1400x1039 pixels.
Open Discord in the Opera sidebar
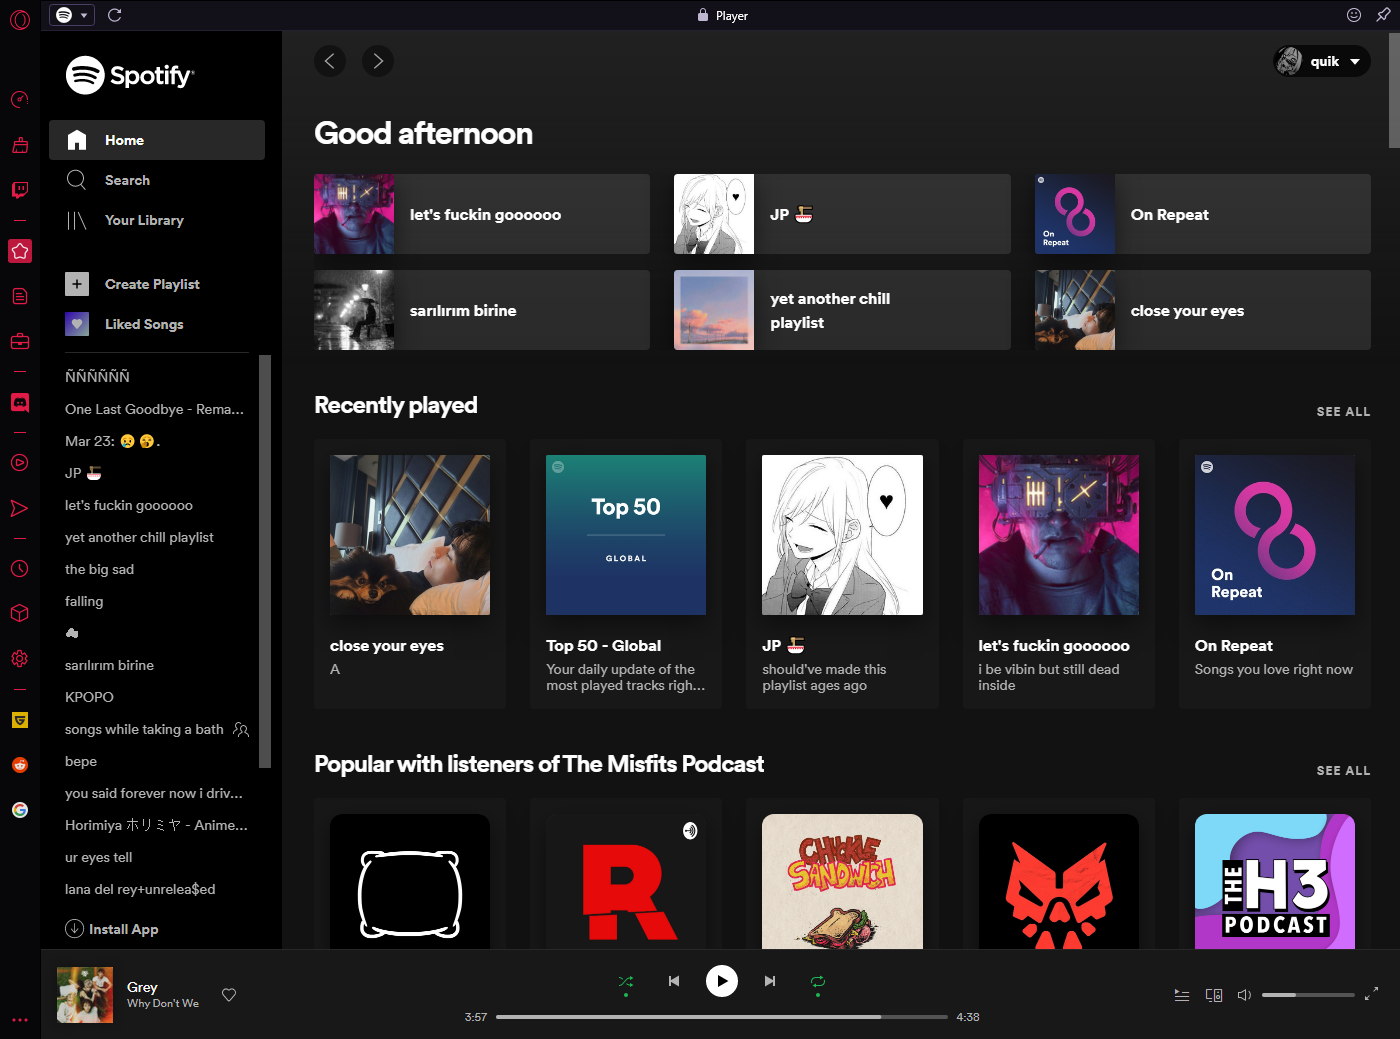tap(20, 403)
